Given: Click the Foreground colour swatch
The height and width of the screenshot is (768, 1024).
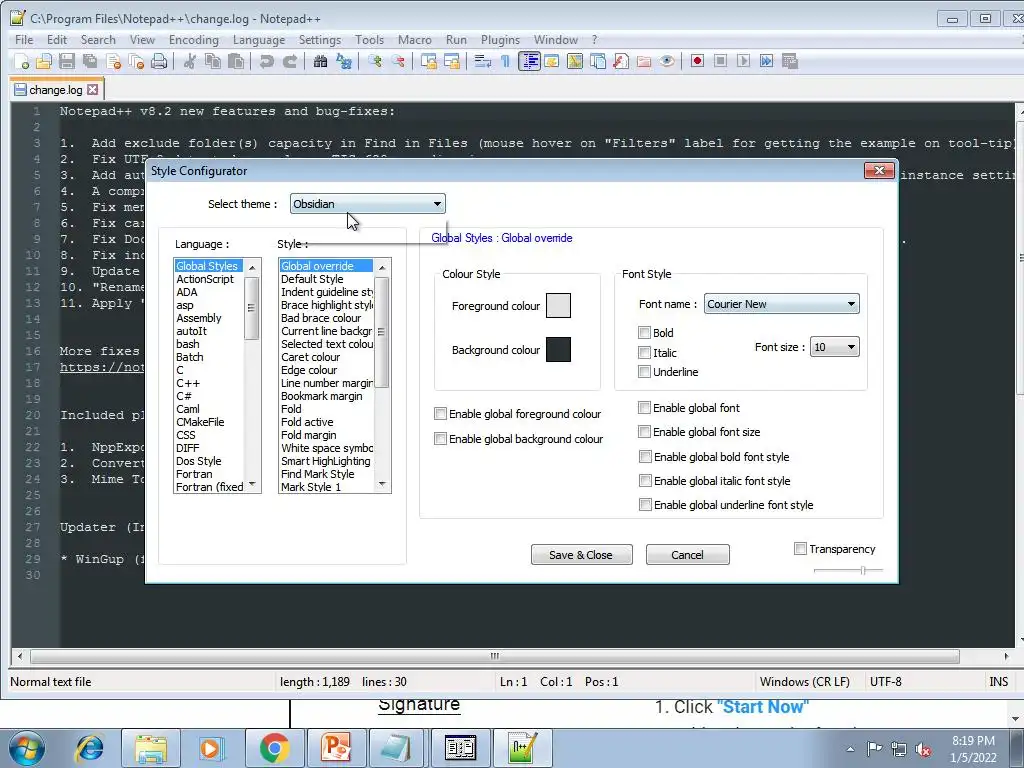Looking at the screenshot, I should (558, 306).
